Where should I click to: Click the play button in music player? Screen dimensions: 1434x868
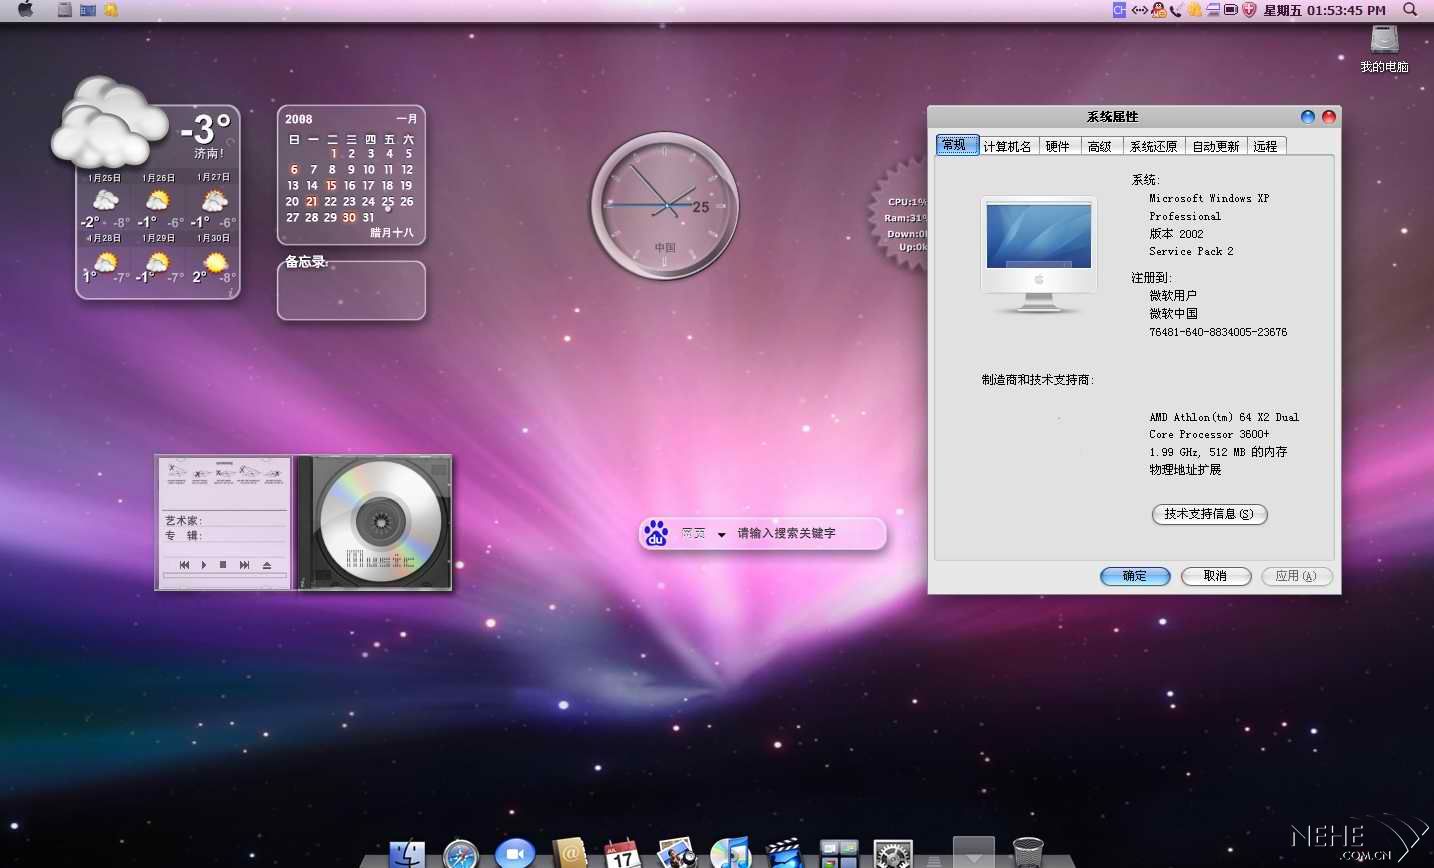(204, 565)
